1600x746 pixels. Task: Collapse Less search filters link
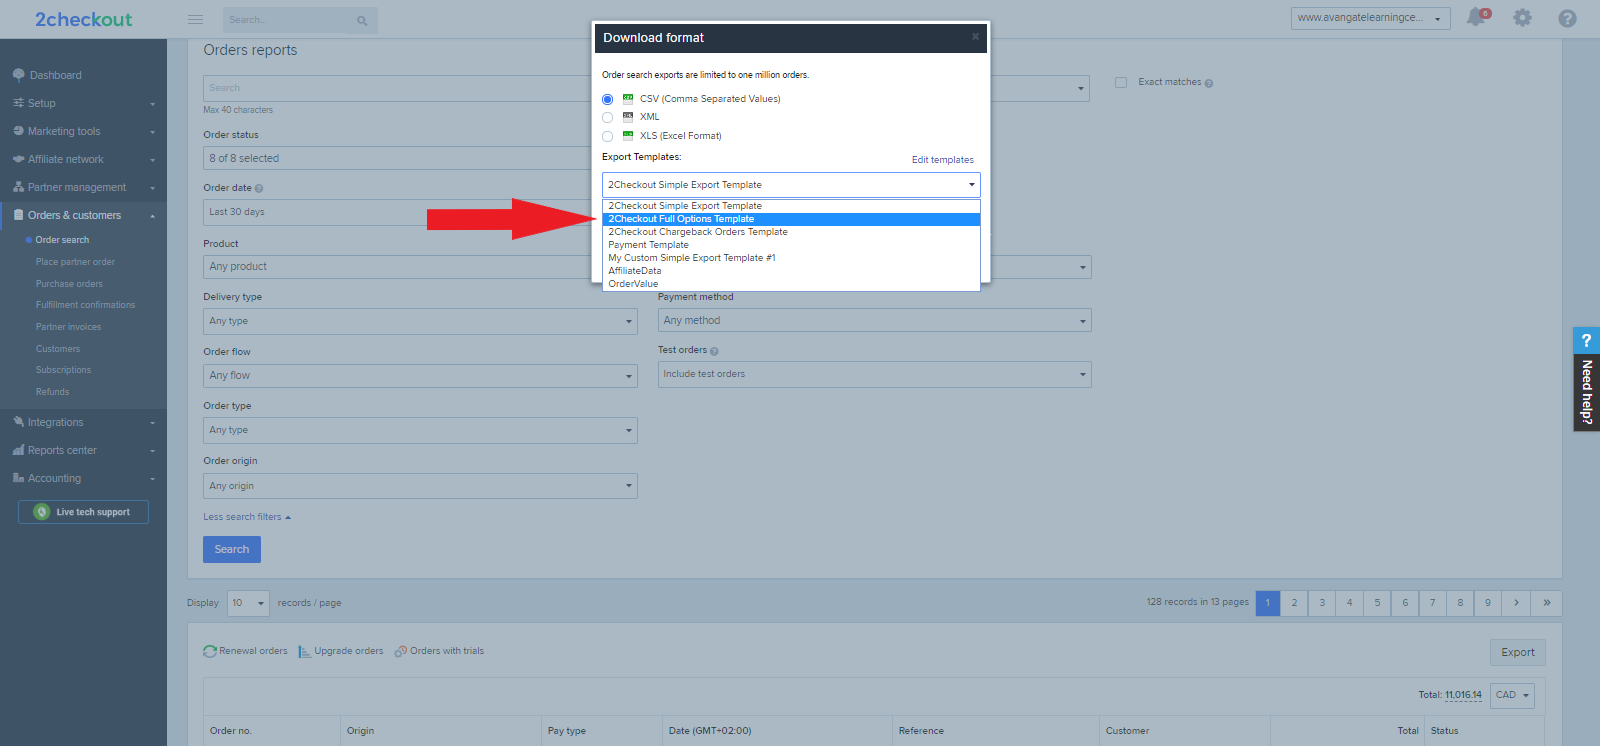247,517
